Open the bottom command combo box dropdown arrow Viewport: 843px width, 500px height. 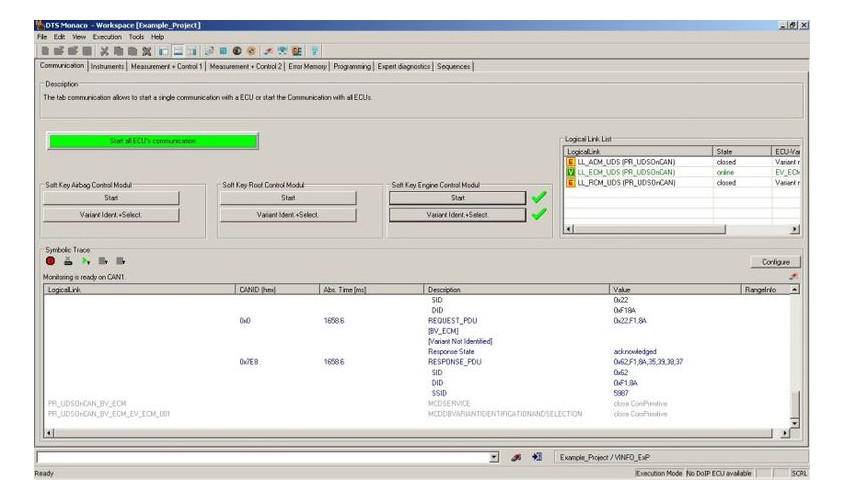[494, 458]
